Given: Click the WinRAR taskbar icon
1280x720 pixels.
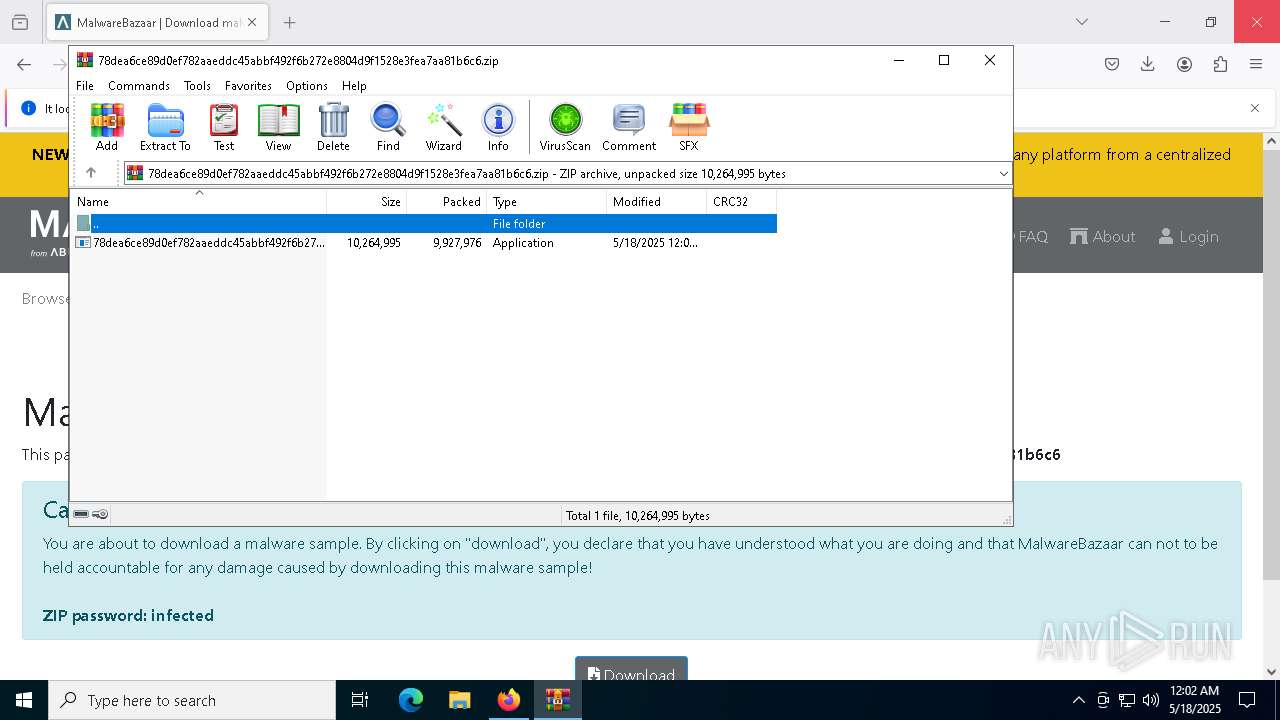Looking at the screenshot, I should point(558,700).
